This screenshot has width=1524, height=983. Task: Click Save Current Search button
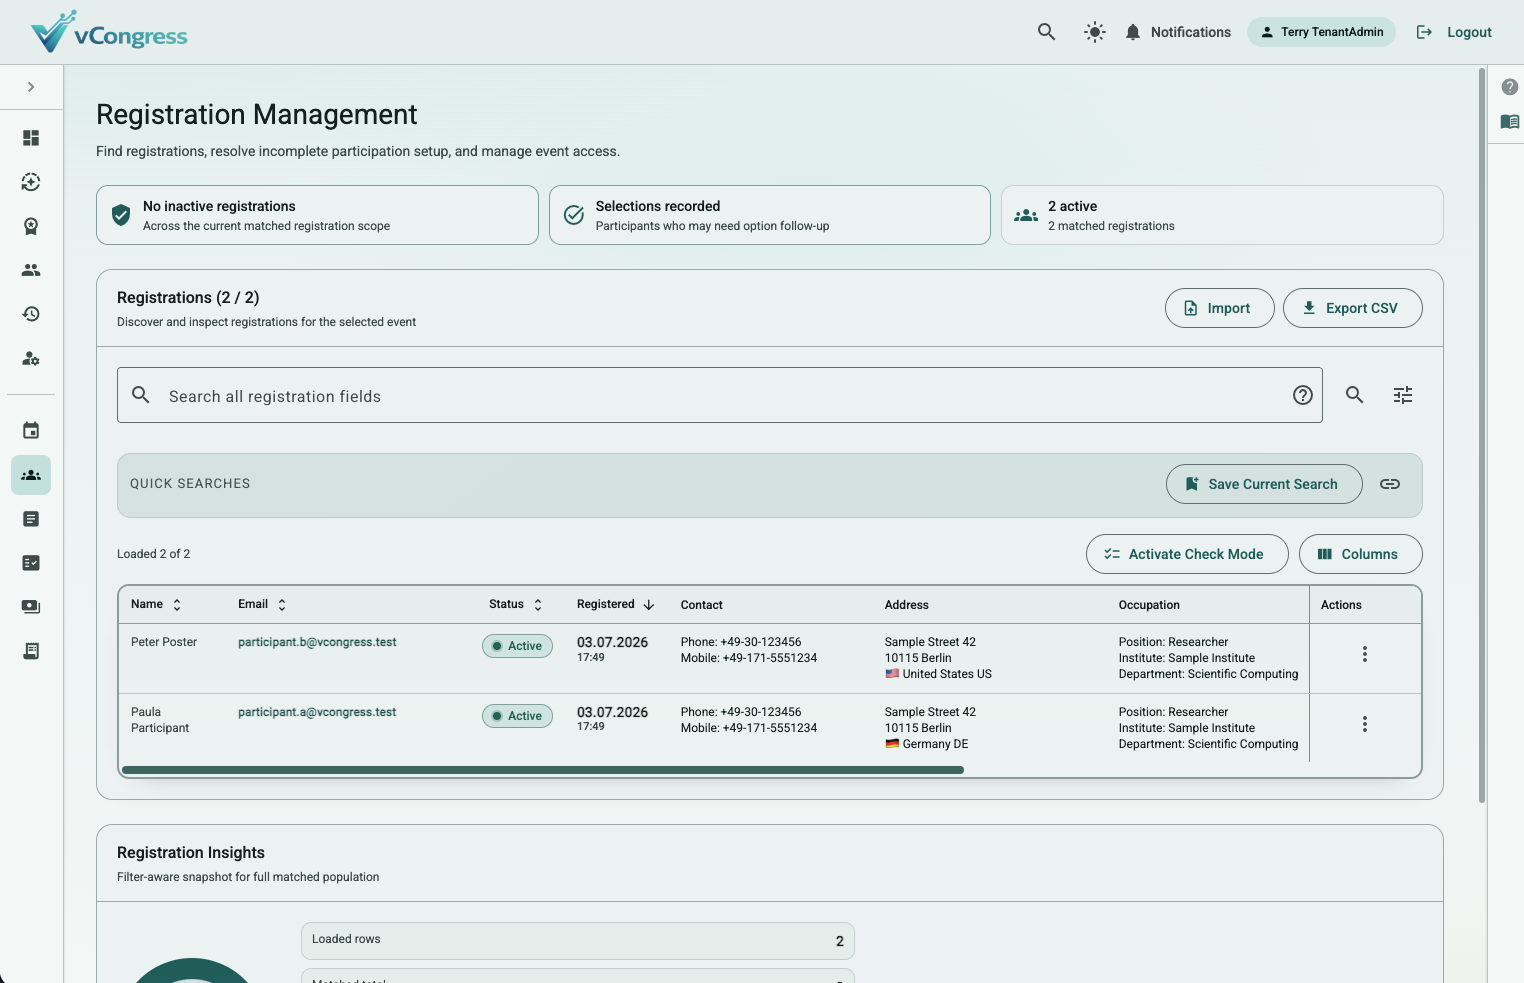(1264, 484)
